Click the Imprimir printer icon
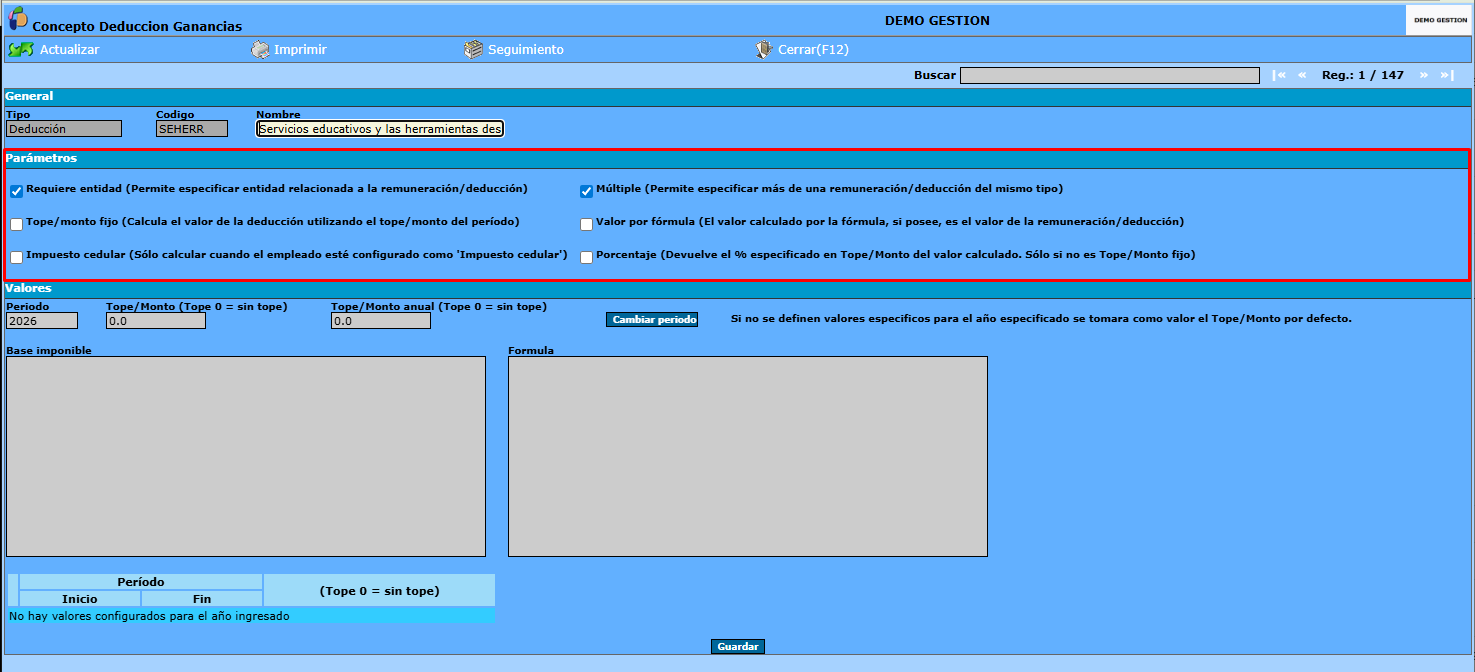1475x672 pixels. 260,49
